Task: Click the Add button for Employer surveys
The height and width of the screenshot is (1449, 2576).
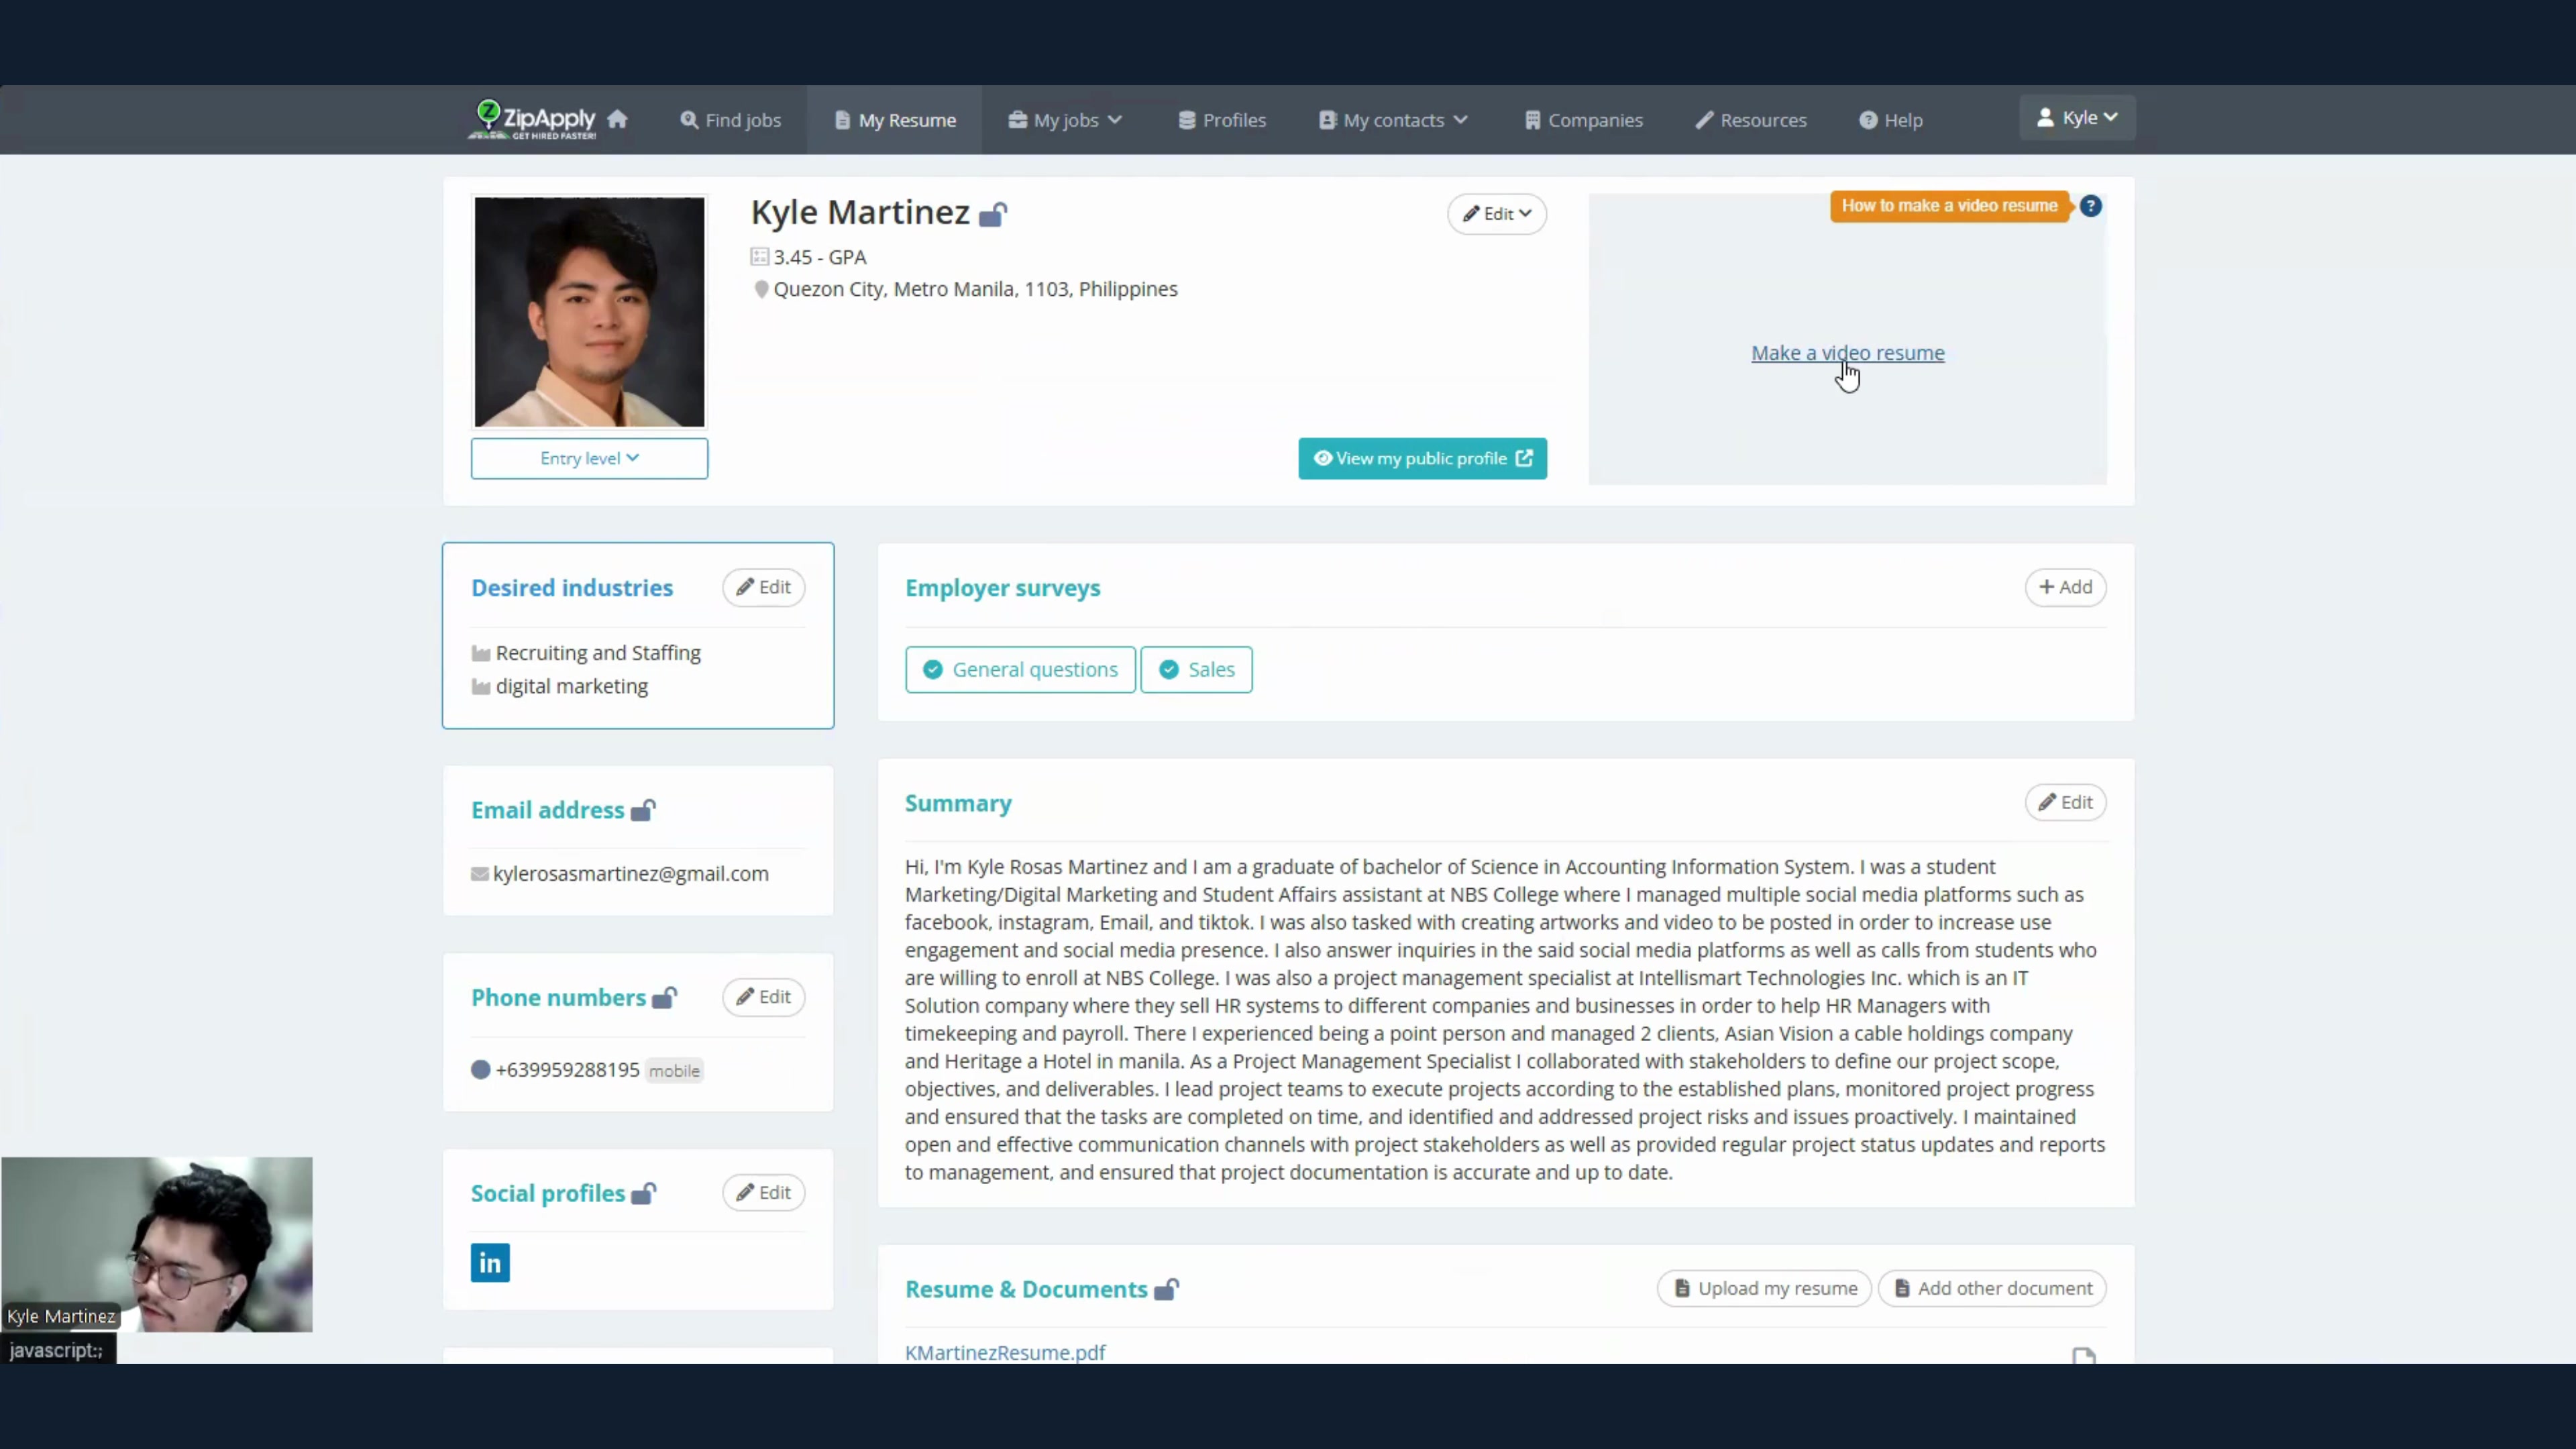Action: (2065, 587)
